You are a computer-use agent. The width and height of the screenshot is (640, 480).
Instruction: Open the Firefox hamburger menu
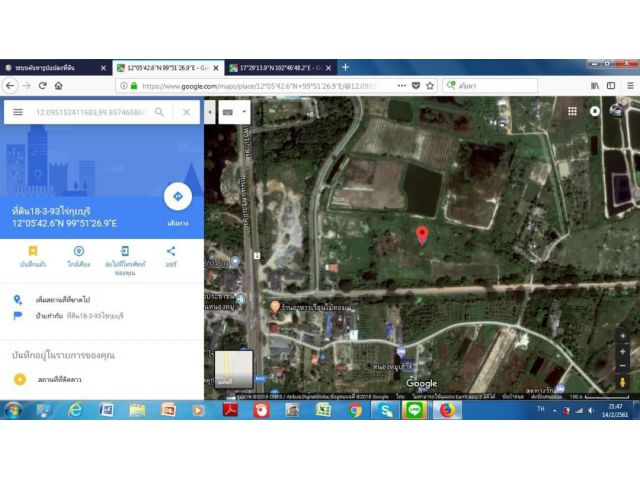(630, 86)
